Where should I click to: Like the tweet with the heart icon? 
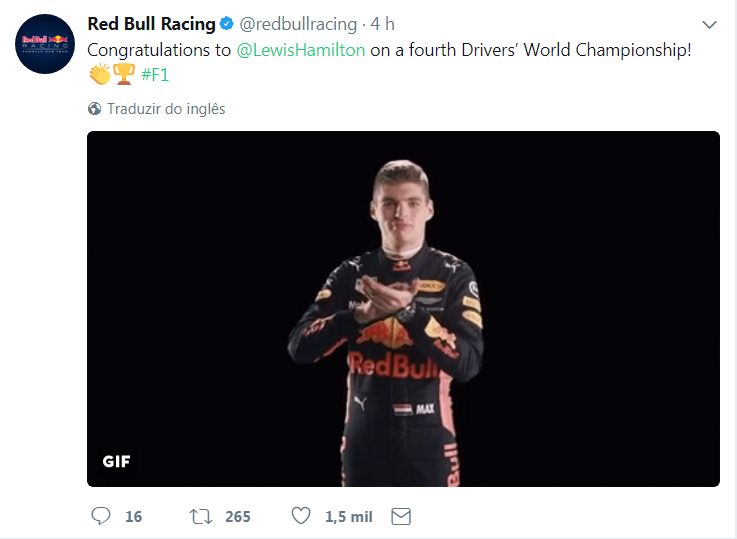coord(300,516)
